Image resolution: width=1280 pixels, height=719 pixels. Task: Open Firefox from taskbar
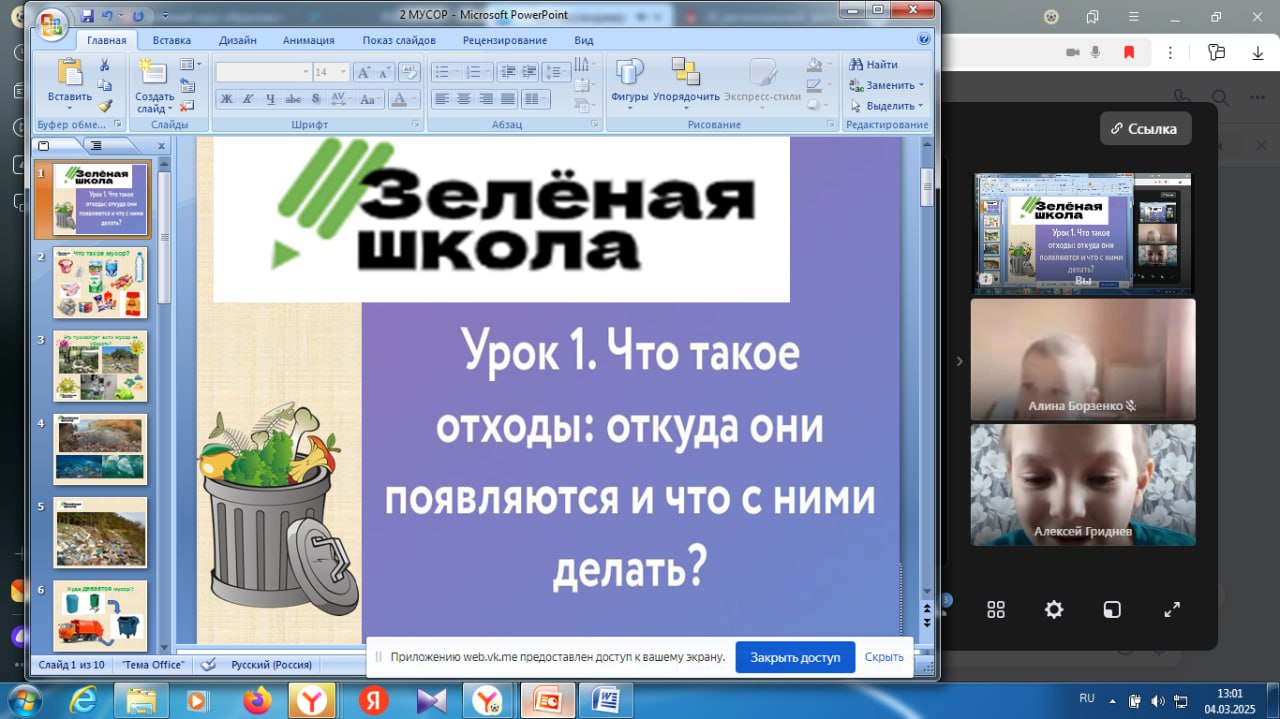258,699
